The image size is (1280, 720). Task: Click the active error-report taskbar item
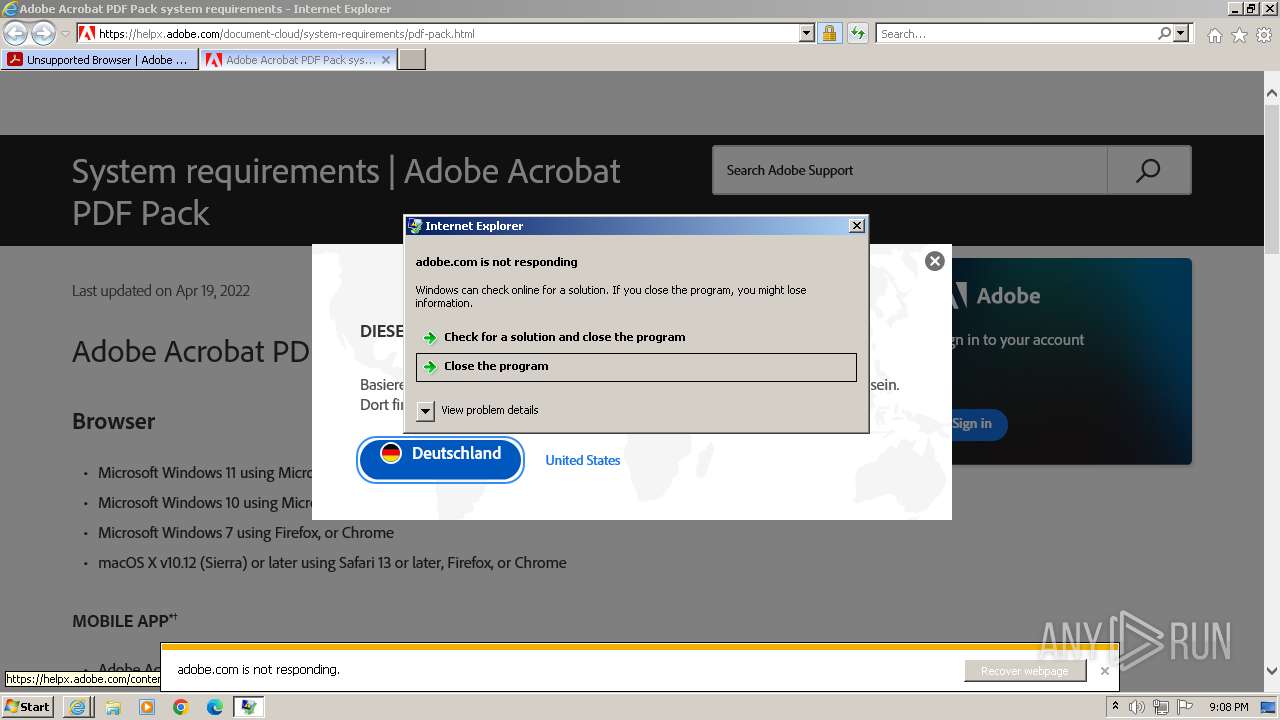(249, 707)
